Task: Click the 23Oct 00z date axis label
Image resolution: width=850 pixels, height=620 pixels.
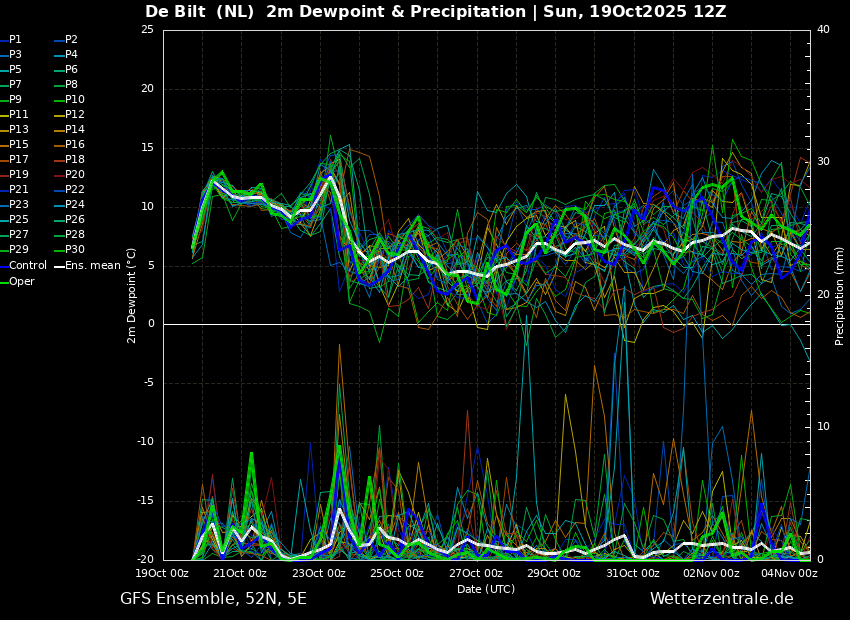Action: click(319, 573)
